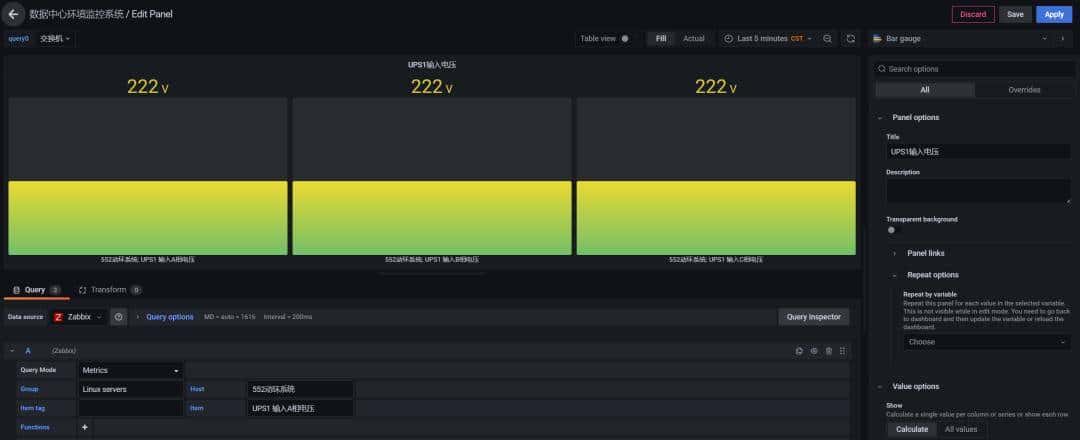Add a function with the plus icon
The width and height of the screenshot is (1080, 440).
[85, 428]
